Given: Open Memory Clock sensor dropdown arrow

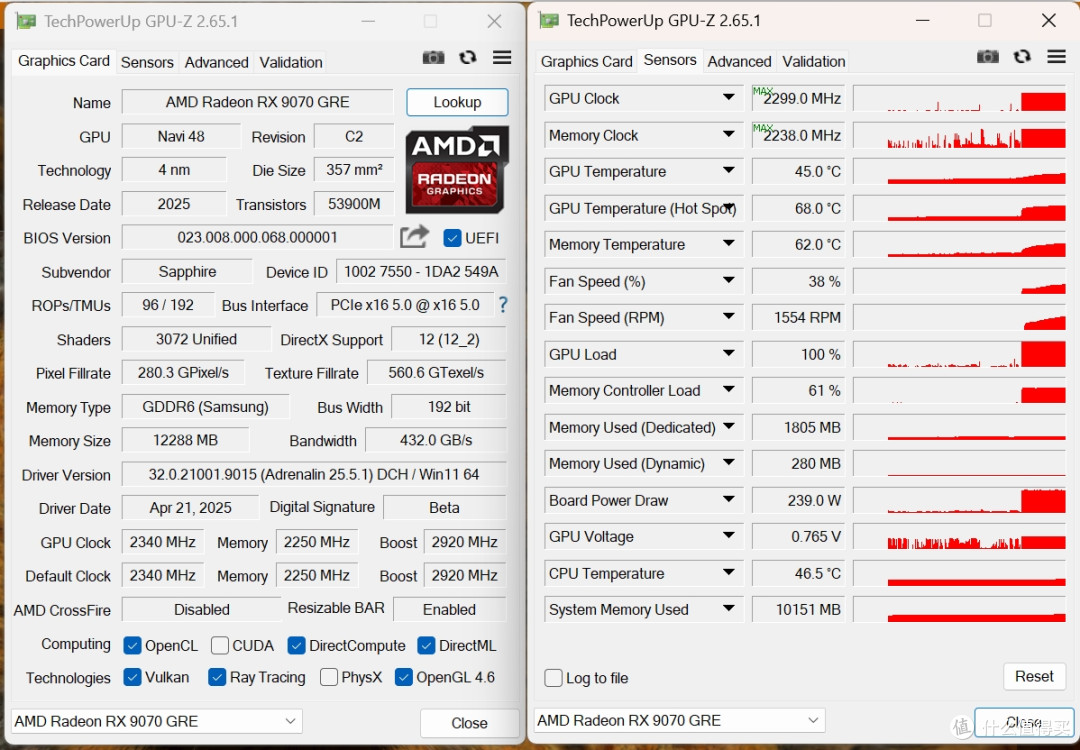Looking at the screenshot, I should coord(728,134).
